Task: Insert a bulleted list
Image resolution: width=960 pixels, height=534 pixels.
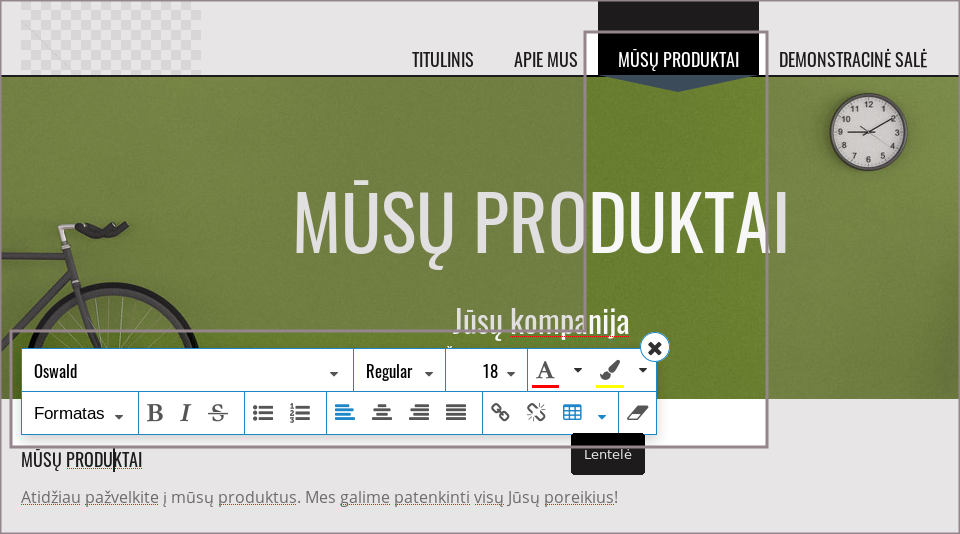Action: point(263,413)
